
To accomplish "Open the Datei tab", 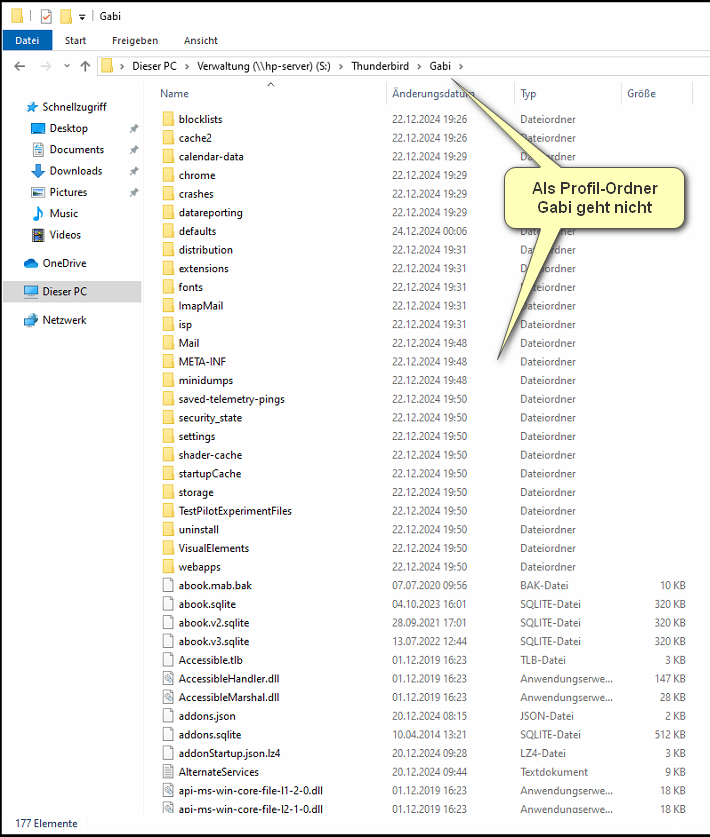I will click(27, 41).
